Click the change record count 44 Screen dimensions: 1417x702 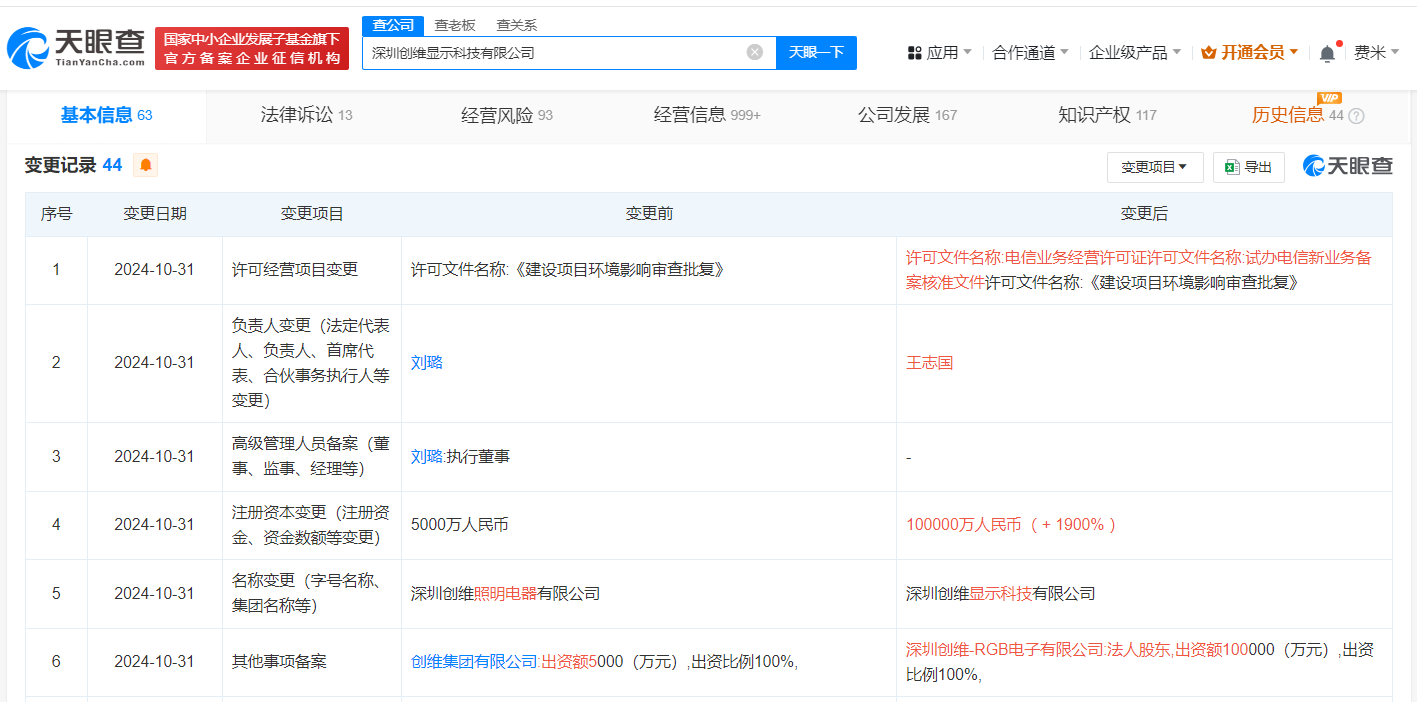click(x=112, y=165)
